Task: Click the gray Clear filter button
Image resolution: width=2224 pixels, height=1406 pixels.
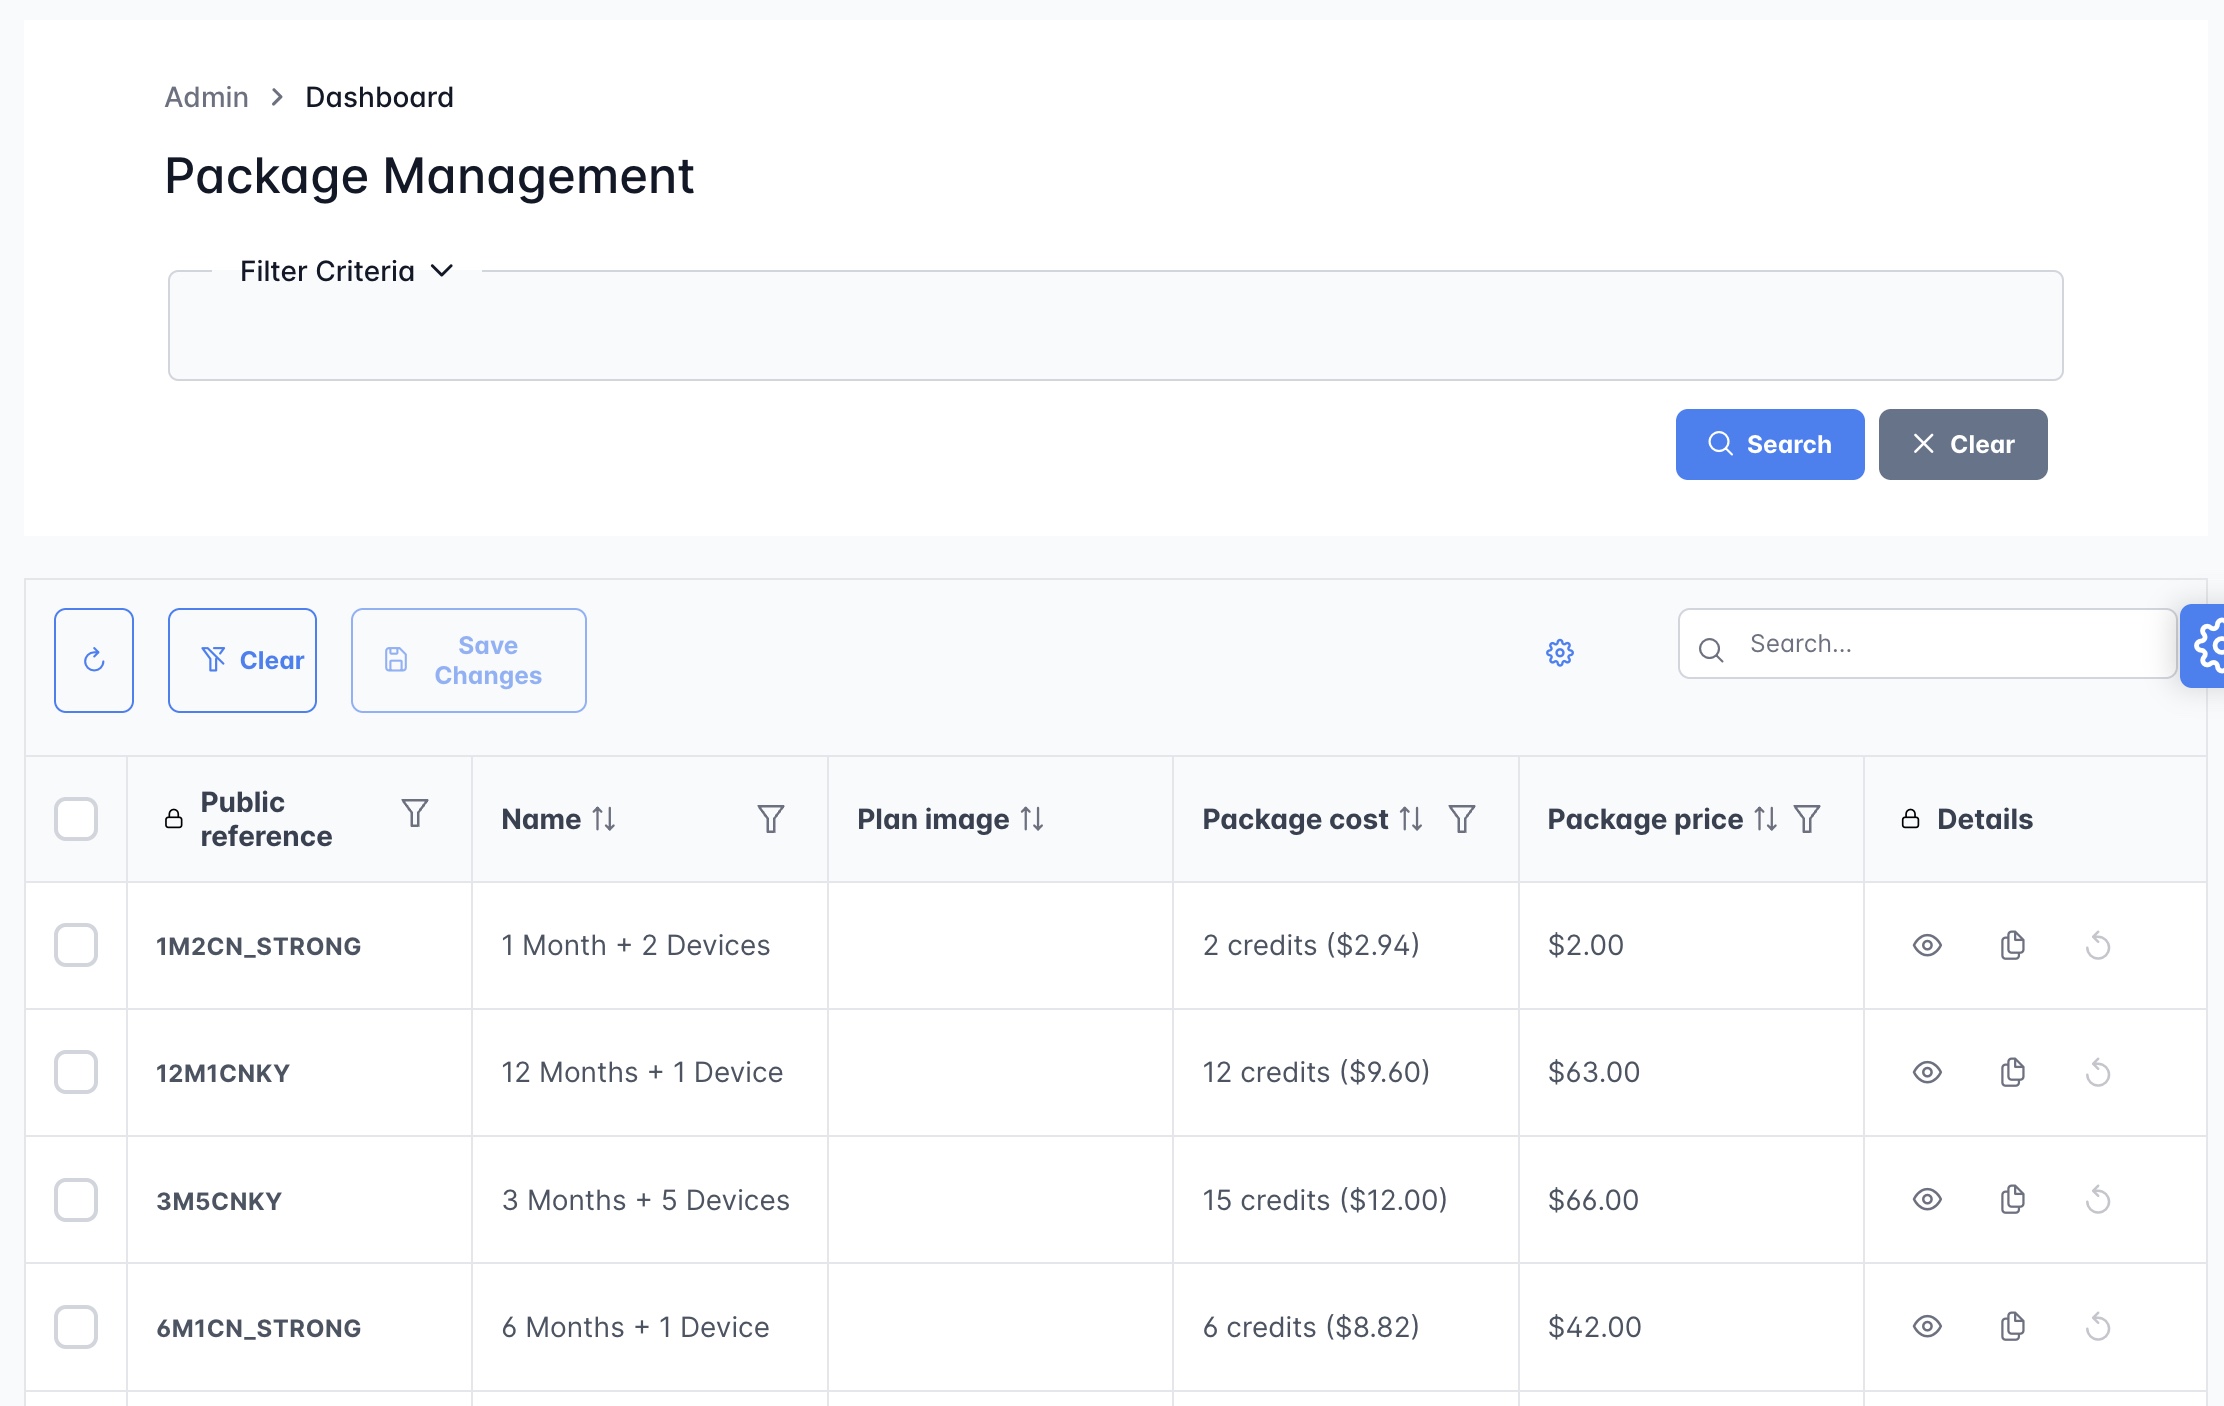Action: [1963, 444]
